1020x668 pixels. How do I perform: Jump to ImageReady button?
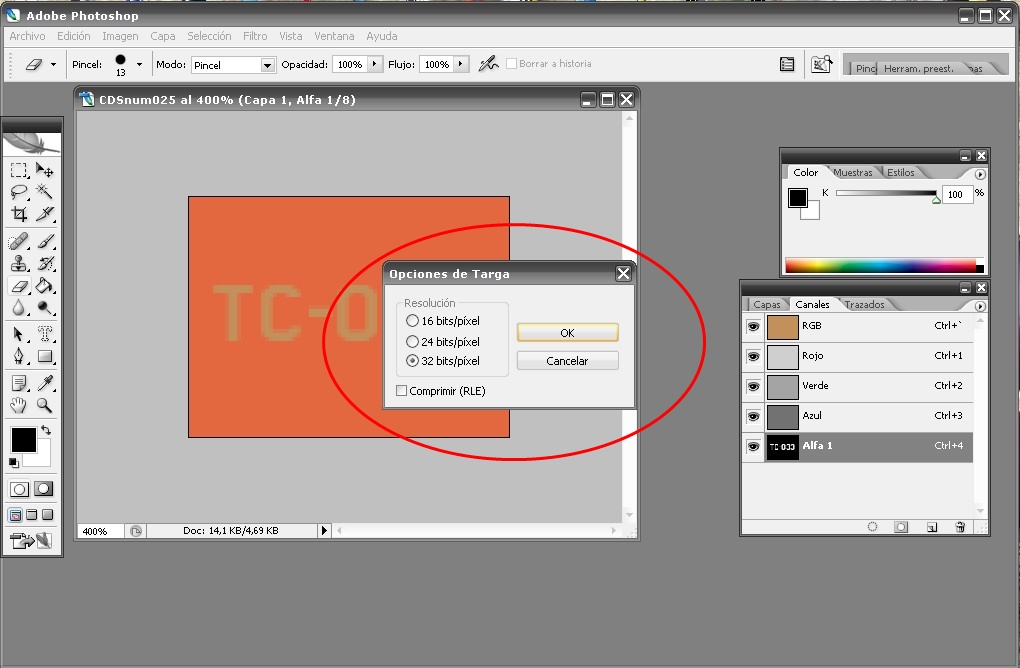(x=31, y=541)
